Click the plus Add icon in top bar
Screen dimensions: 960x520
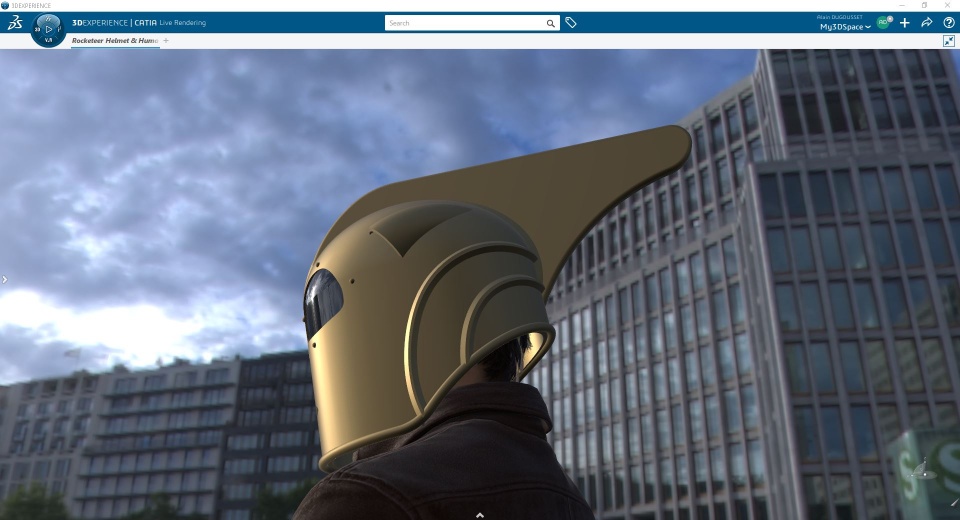click(x=905, y=23)
